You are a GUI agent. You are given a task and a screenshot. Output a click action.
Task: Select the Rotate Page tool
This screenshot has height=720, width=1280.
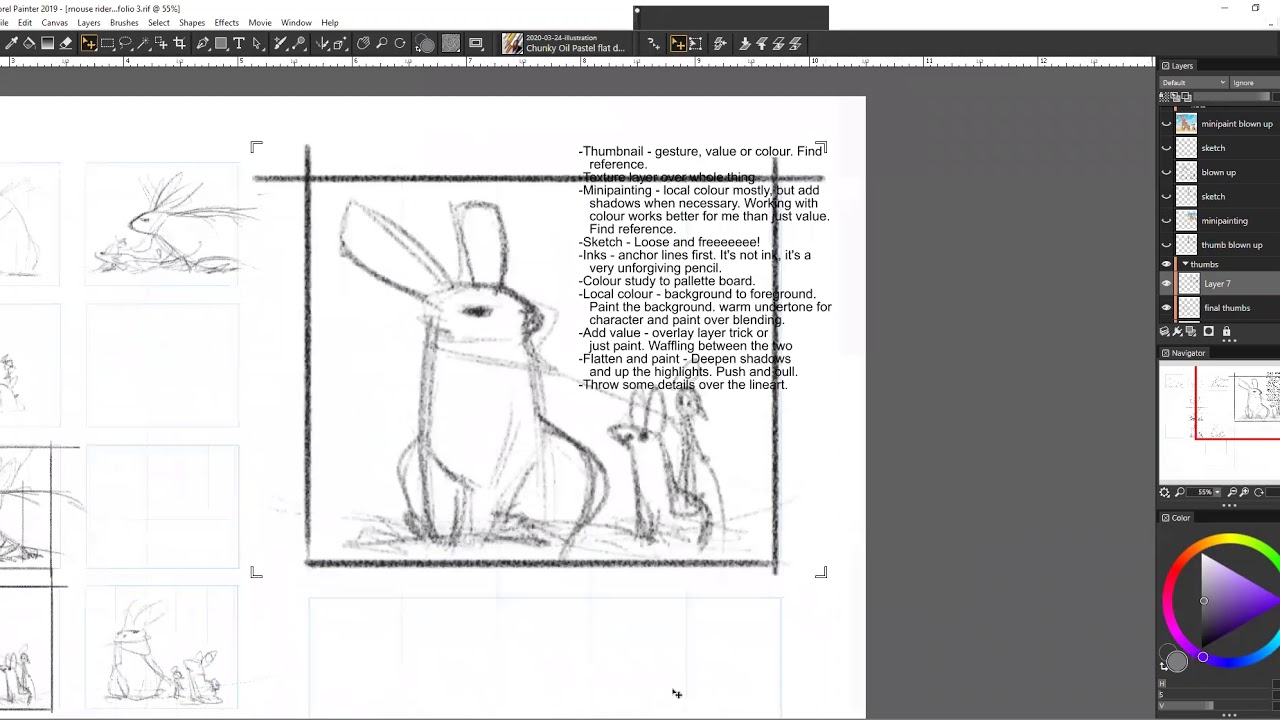click(x=400, y=43)
